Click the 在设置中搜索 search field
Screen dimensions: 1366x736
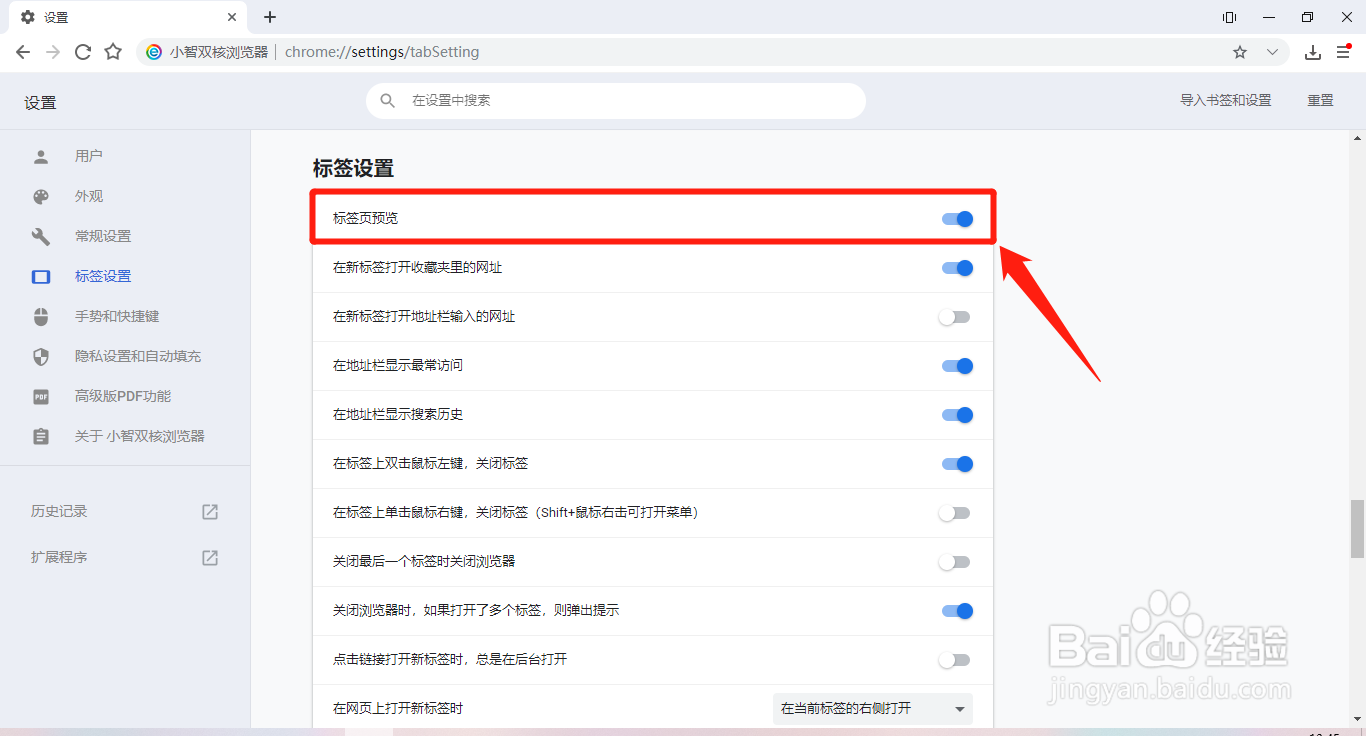615,101
